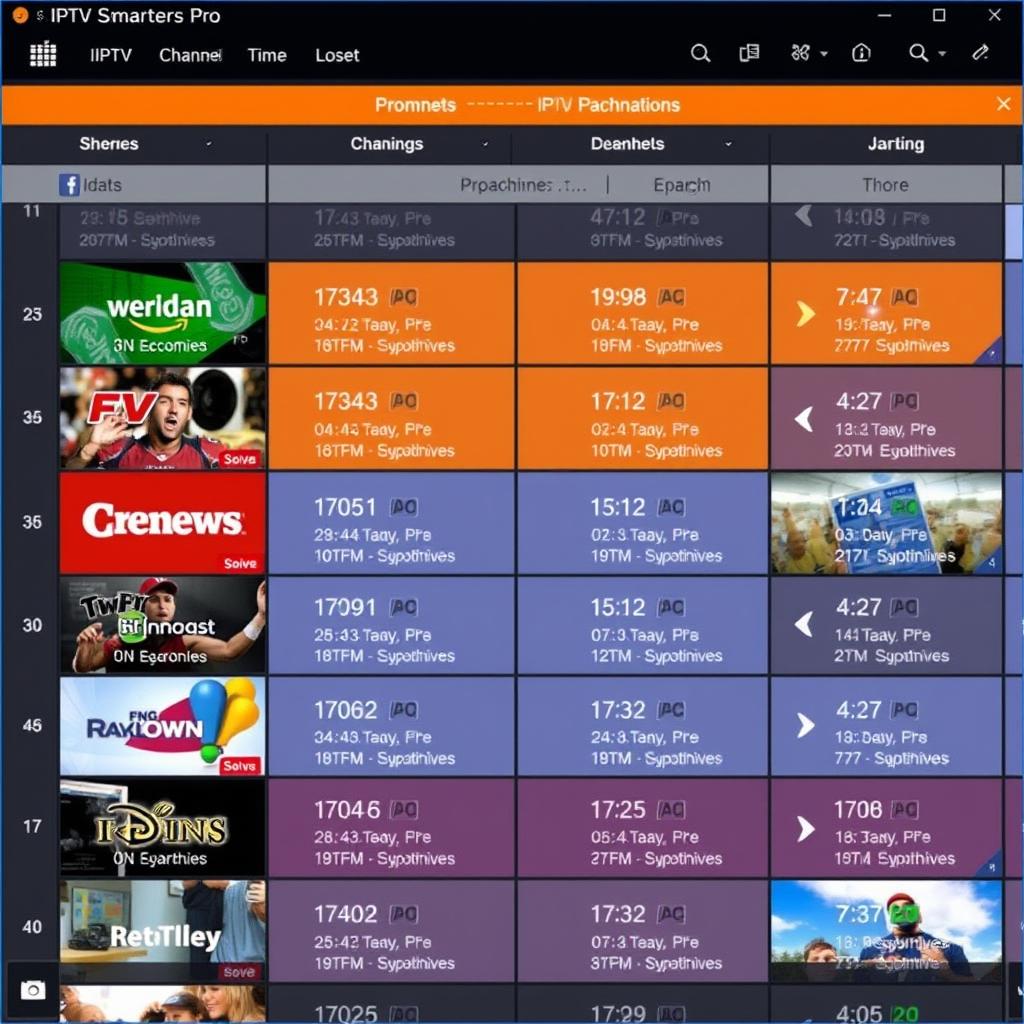
Task: Select the orange 17:12 program cell
Action: (x=643, y=418)
